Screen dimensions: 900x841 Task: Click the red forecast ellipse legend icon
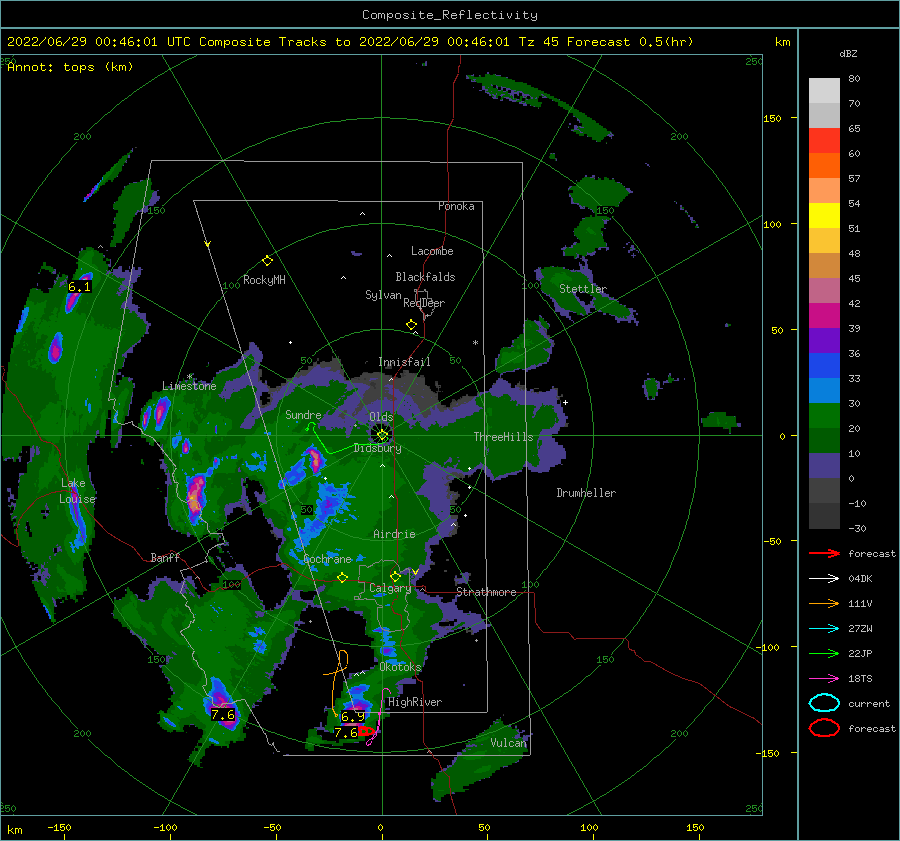[825, 728]
